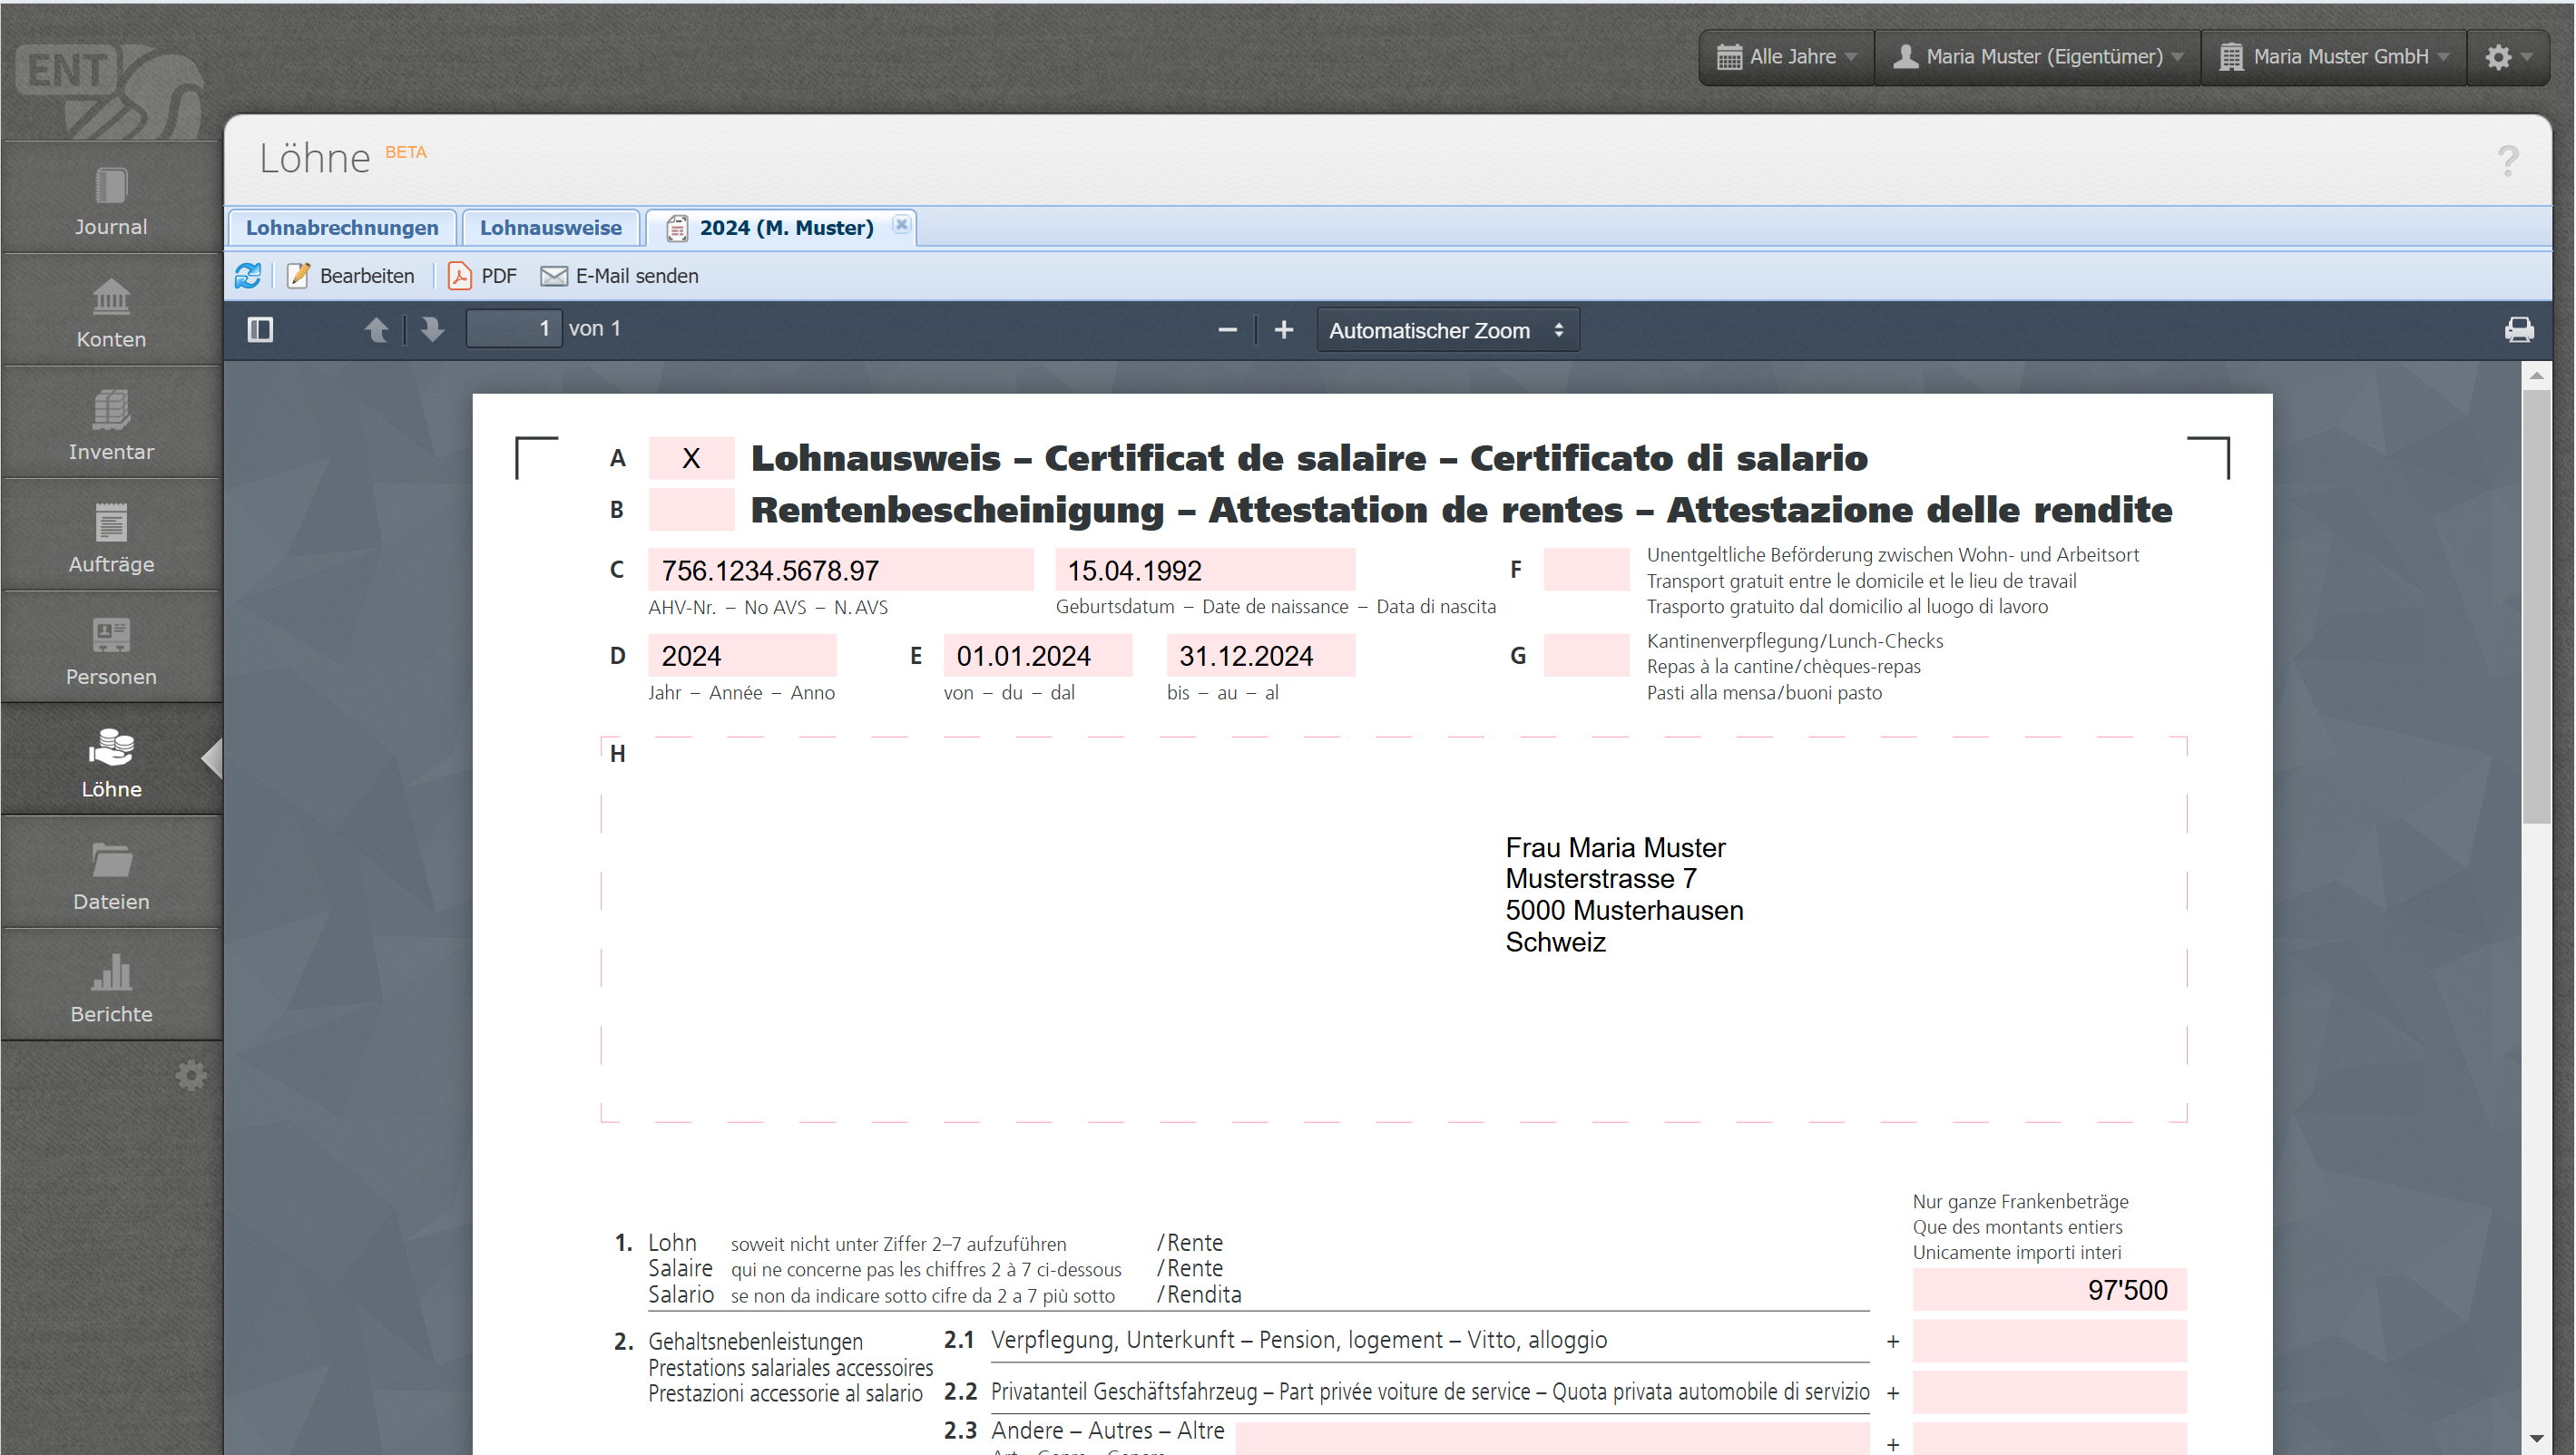
Task: Open the Automatischer Zoom selector
Action: tap(1446, 330)
